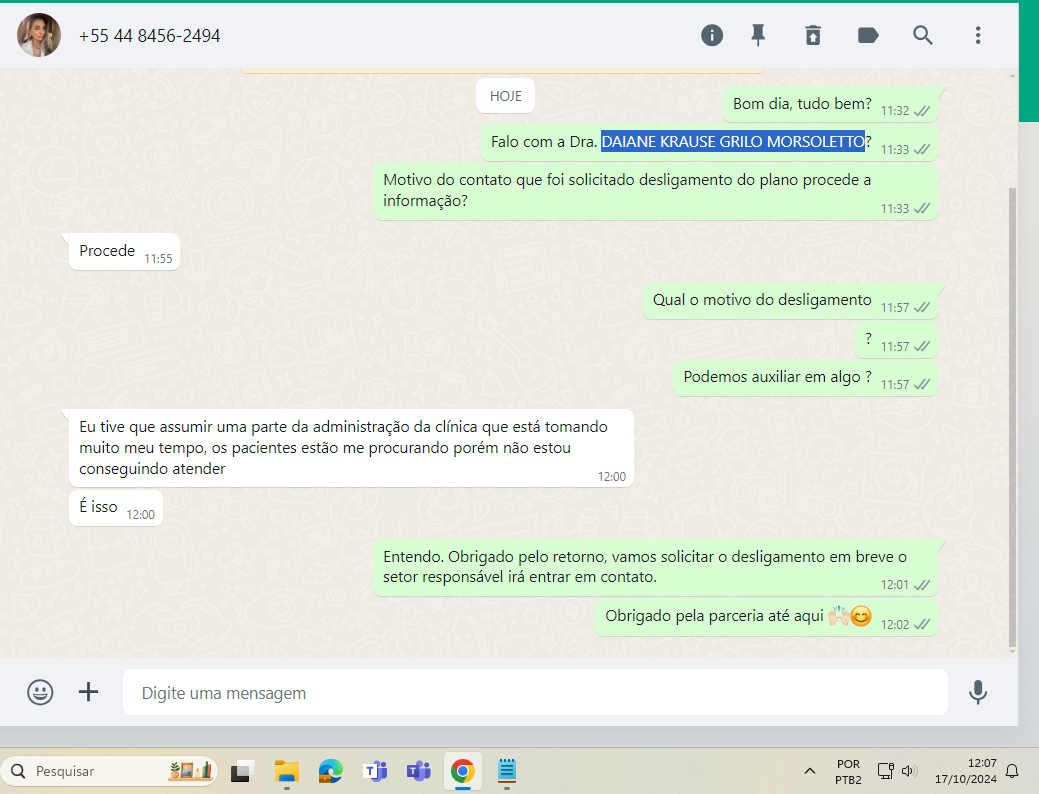
Task: Open contact profile photo
Action: click(x=38, y=35)
